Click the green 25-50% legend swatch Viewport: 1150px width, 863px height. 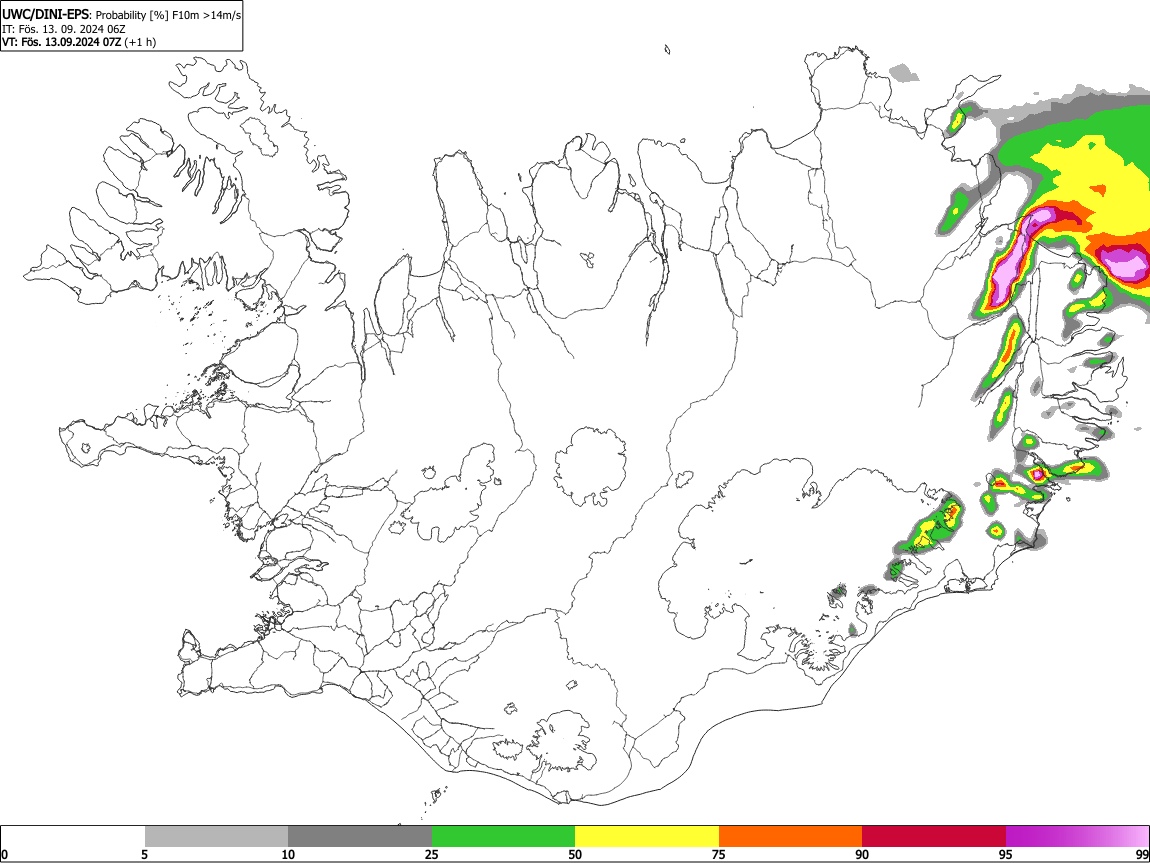pos(503,837)
